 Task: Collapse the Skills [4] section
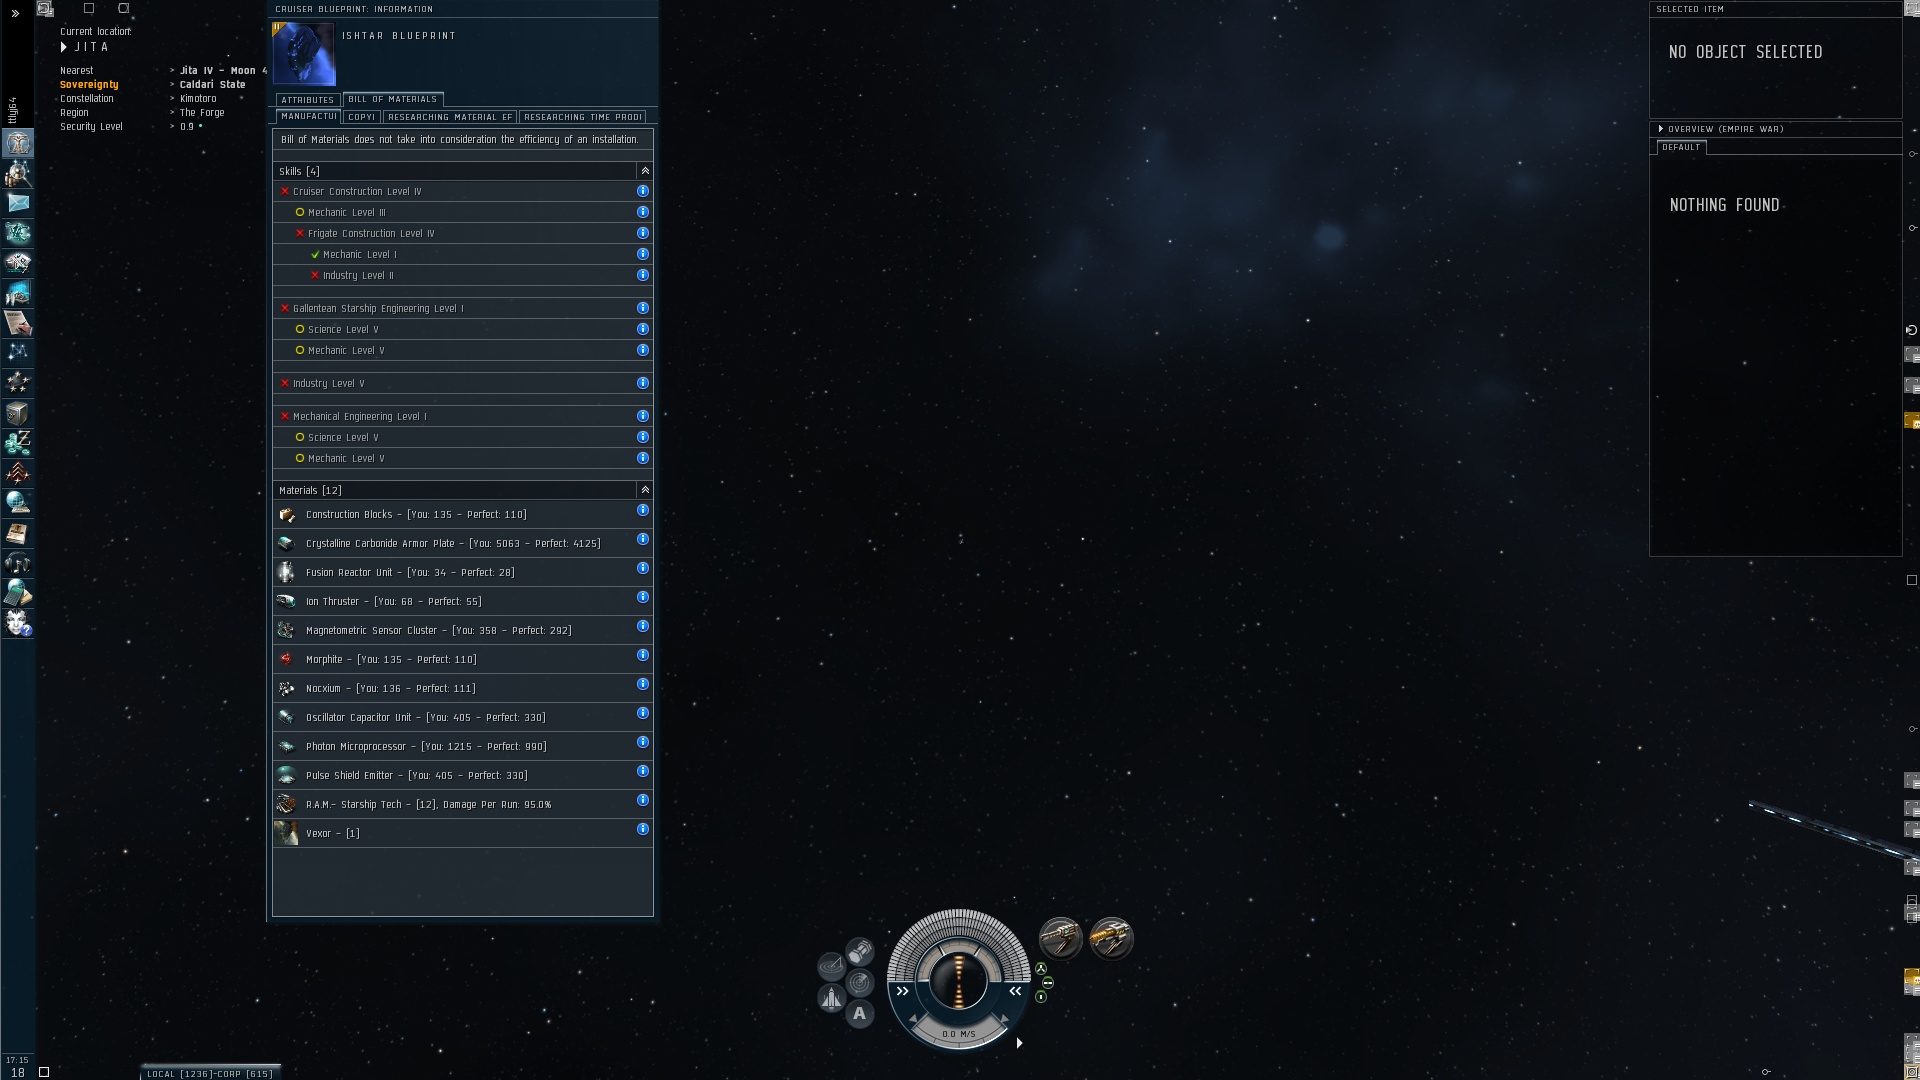pos(645,171)
